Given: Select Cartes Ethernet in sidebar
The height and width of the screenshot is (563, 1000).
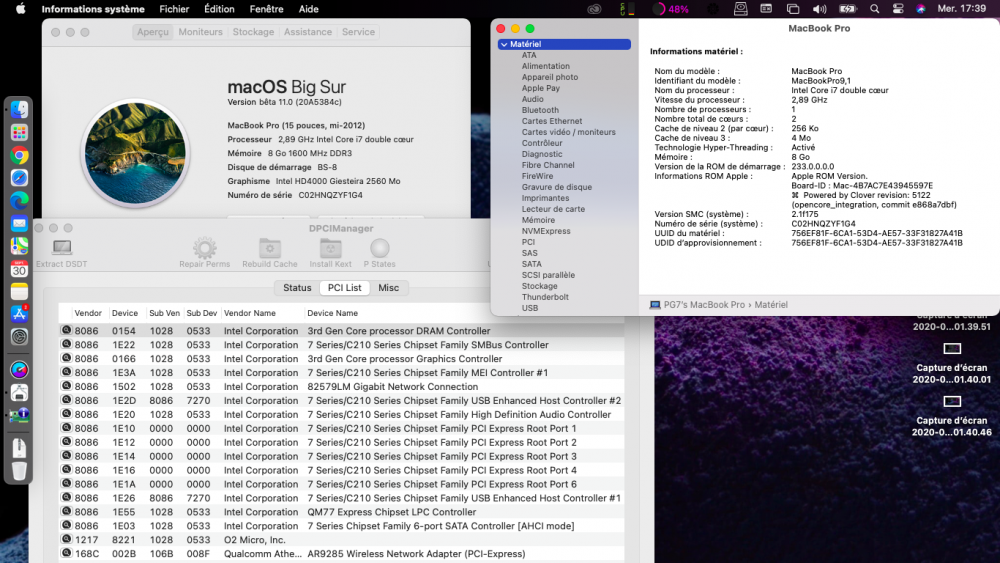Looking at the screenshot, I should pyautogui.click(x=552, y=121).
